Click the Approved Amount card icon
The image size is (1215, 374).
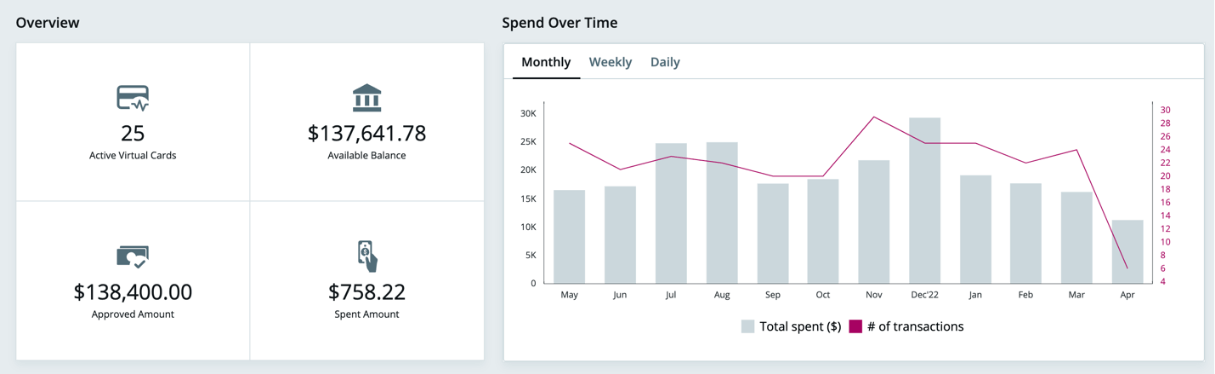pyautogui.click(x=132, y=257)
